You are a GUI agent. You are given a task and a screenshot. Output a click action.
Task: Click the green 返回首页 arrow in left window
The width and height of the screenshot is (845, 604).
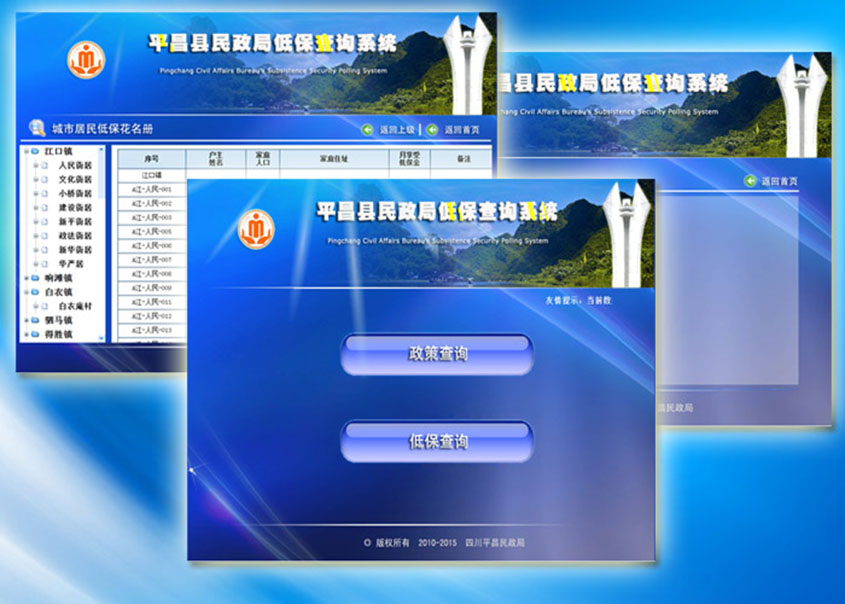432,129
